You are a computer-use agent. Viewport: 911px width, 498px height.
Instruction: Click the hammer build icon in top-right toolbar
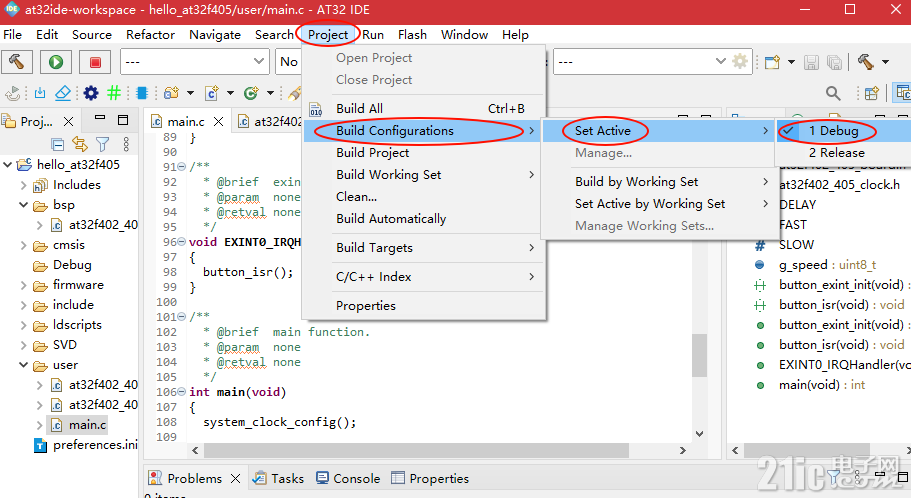[866, 62]
